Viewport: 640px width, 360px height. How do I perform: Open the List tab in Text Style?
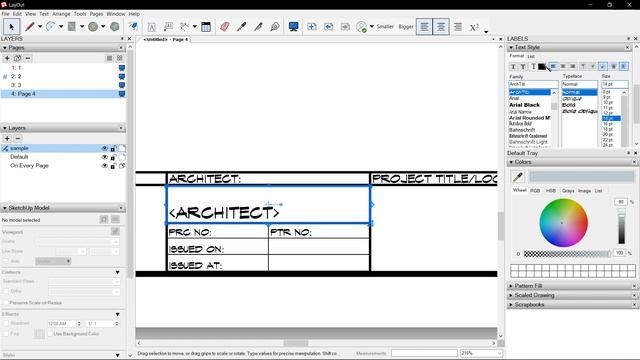coord(531,56)
